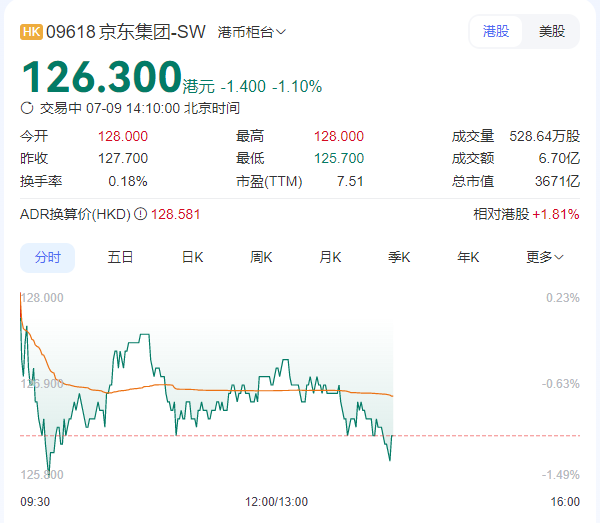
Task: Click the ADR换算价(HKD) label
Action: (75, 214)
